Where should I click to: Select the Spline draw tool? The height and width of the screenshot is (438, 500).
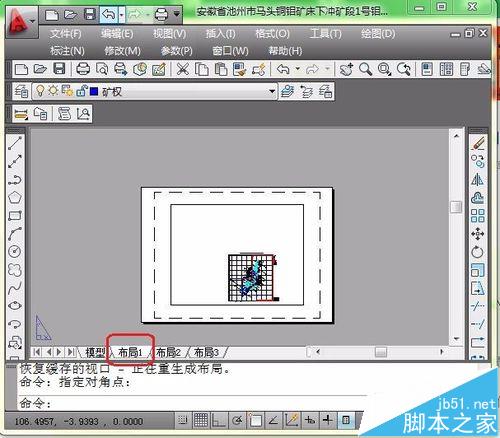tap(15, 288)
